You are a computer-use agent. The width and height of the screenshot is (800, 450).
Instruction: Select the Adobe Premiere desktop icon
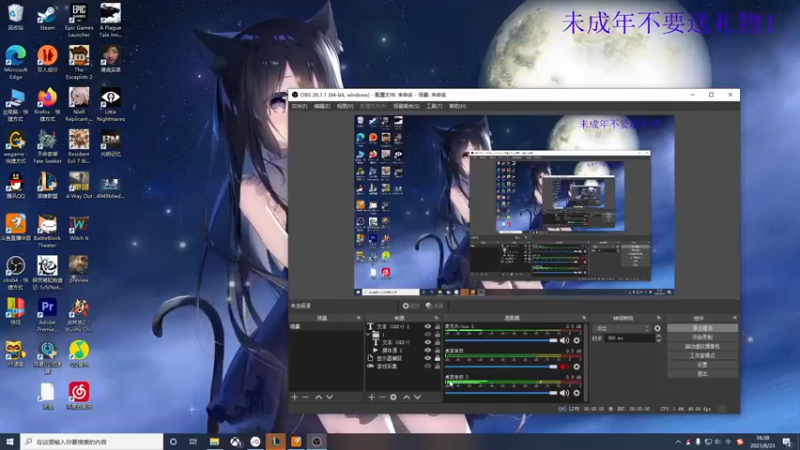tap(47, 315)
